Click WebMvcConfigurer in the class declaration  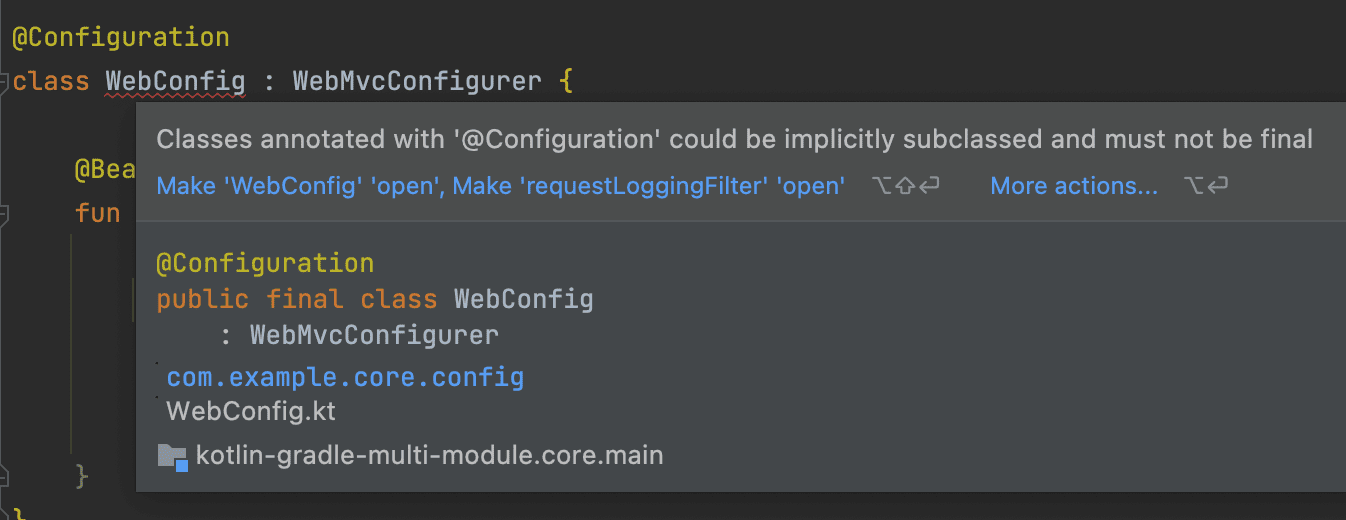[x=417, y=81]
